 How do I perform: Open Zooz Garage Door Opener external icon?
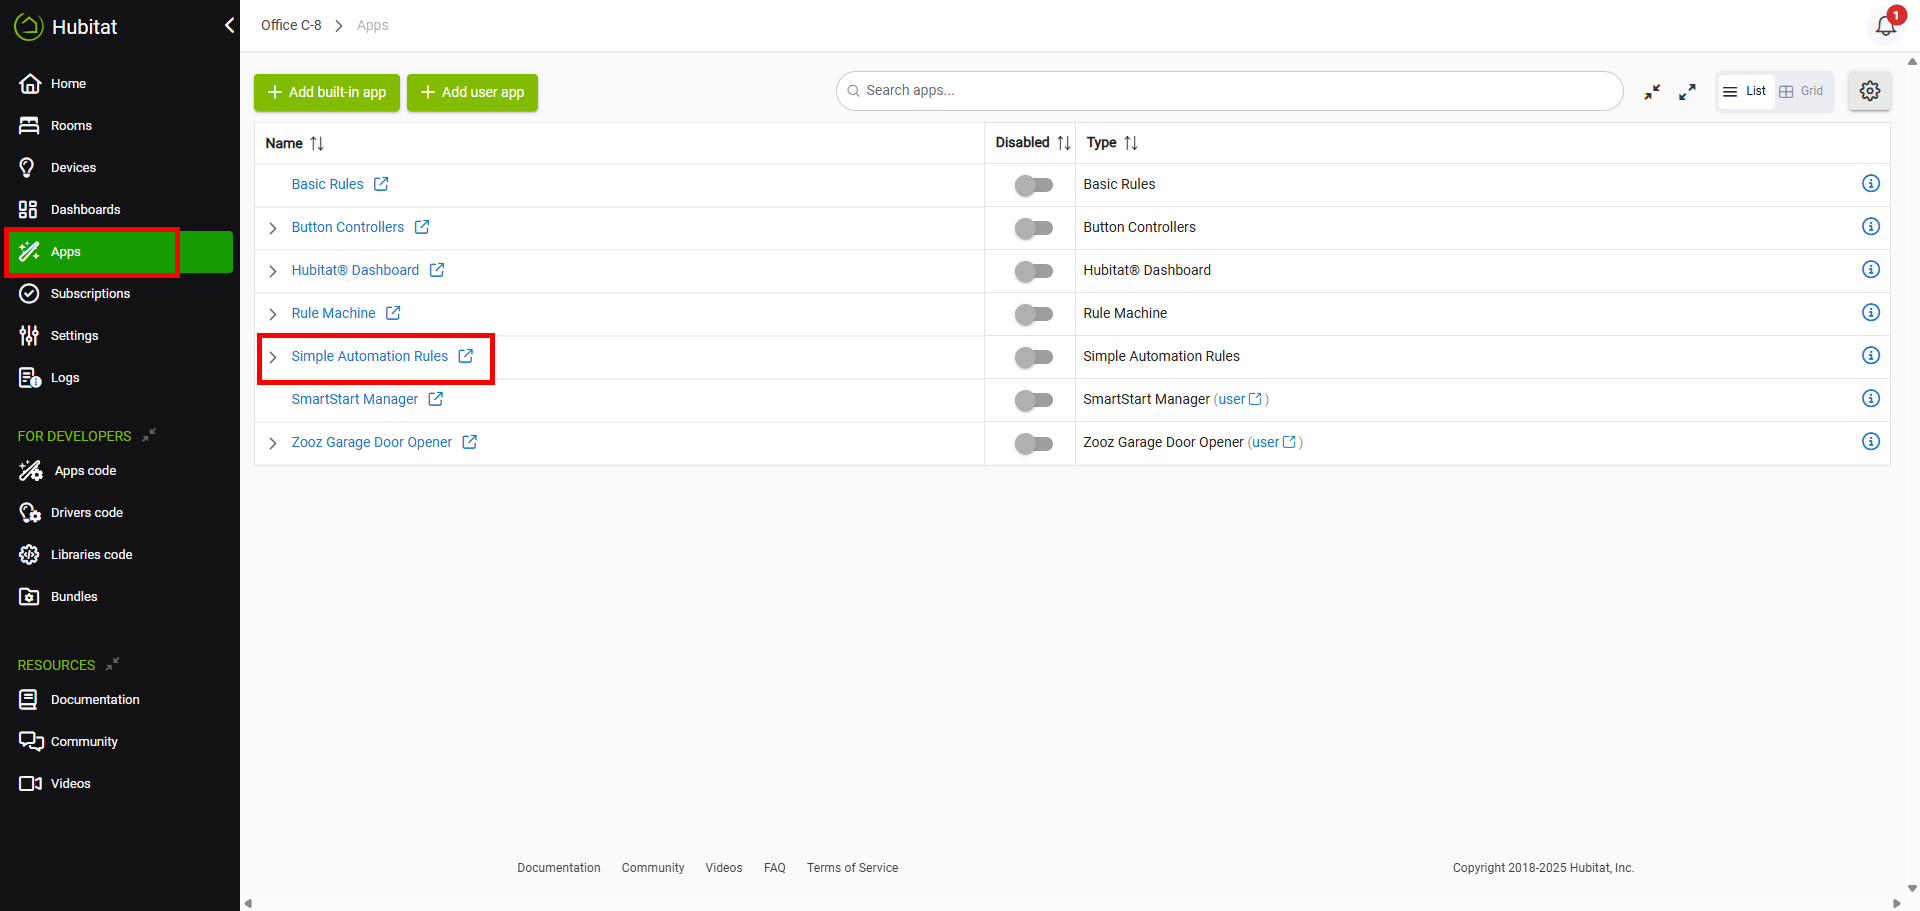470,442
